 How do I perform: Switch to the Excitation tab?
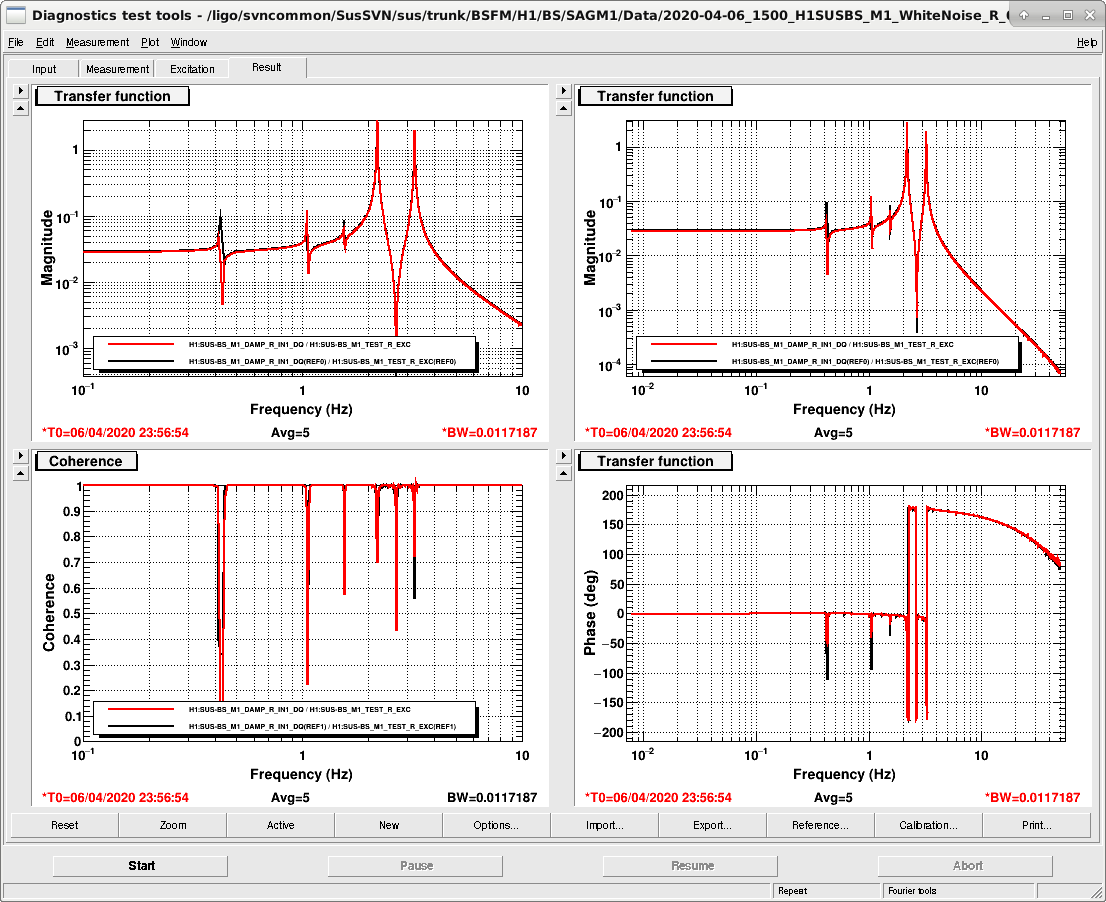pos(192,68)
